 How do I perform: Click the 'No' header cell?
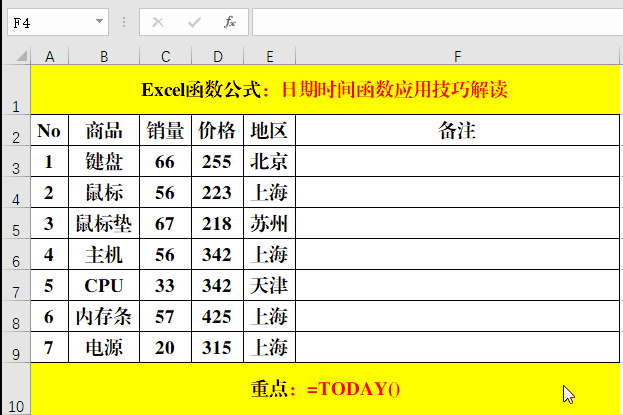pyautogui.click(x=50, y=130)
